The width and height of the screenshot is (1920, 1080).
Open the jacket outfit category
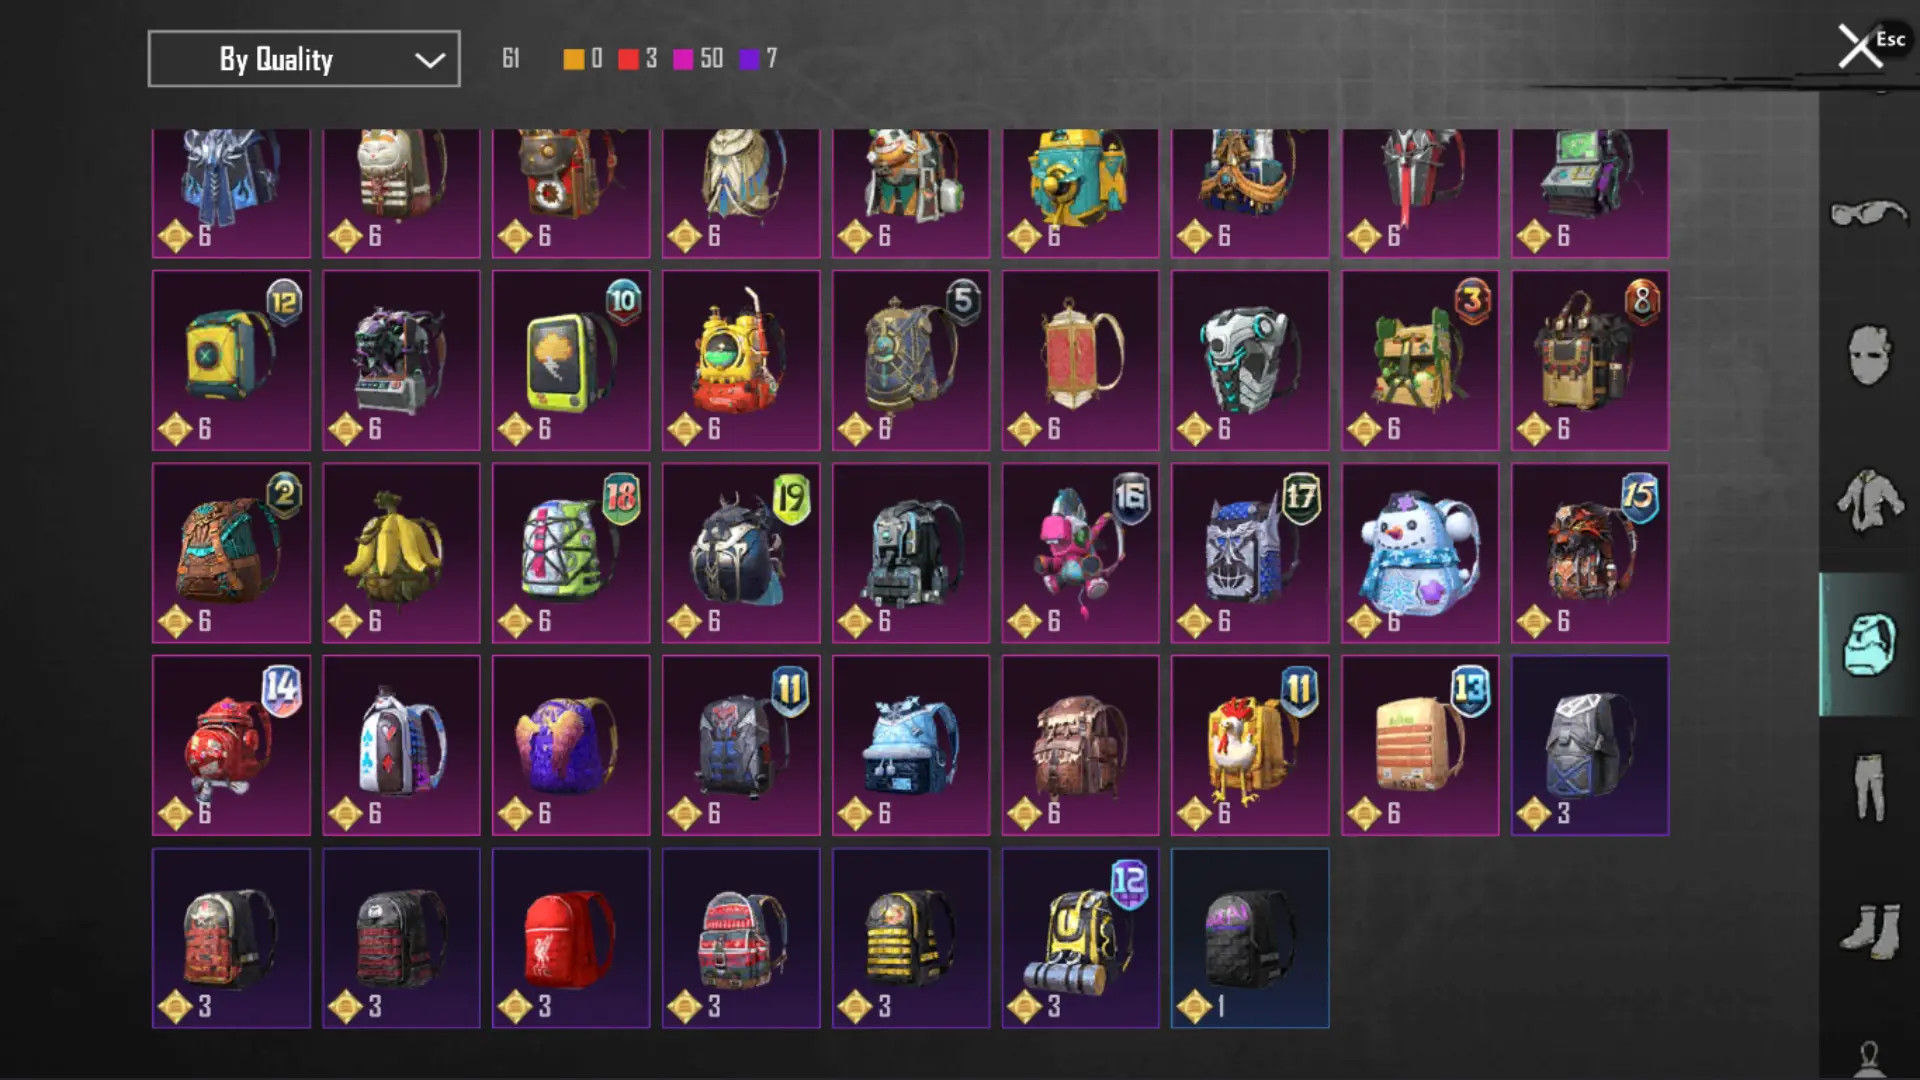point(1868,499)
